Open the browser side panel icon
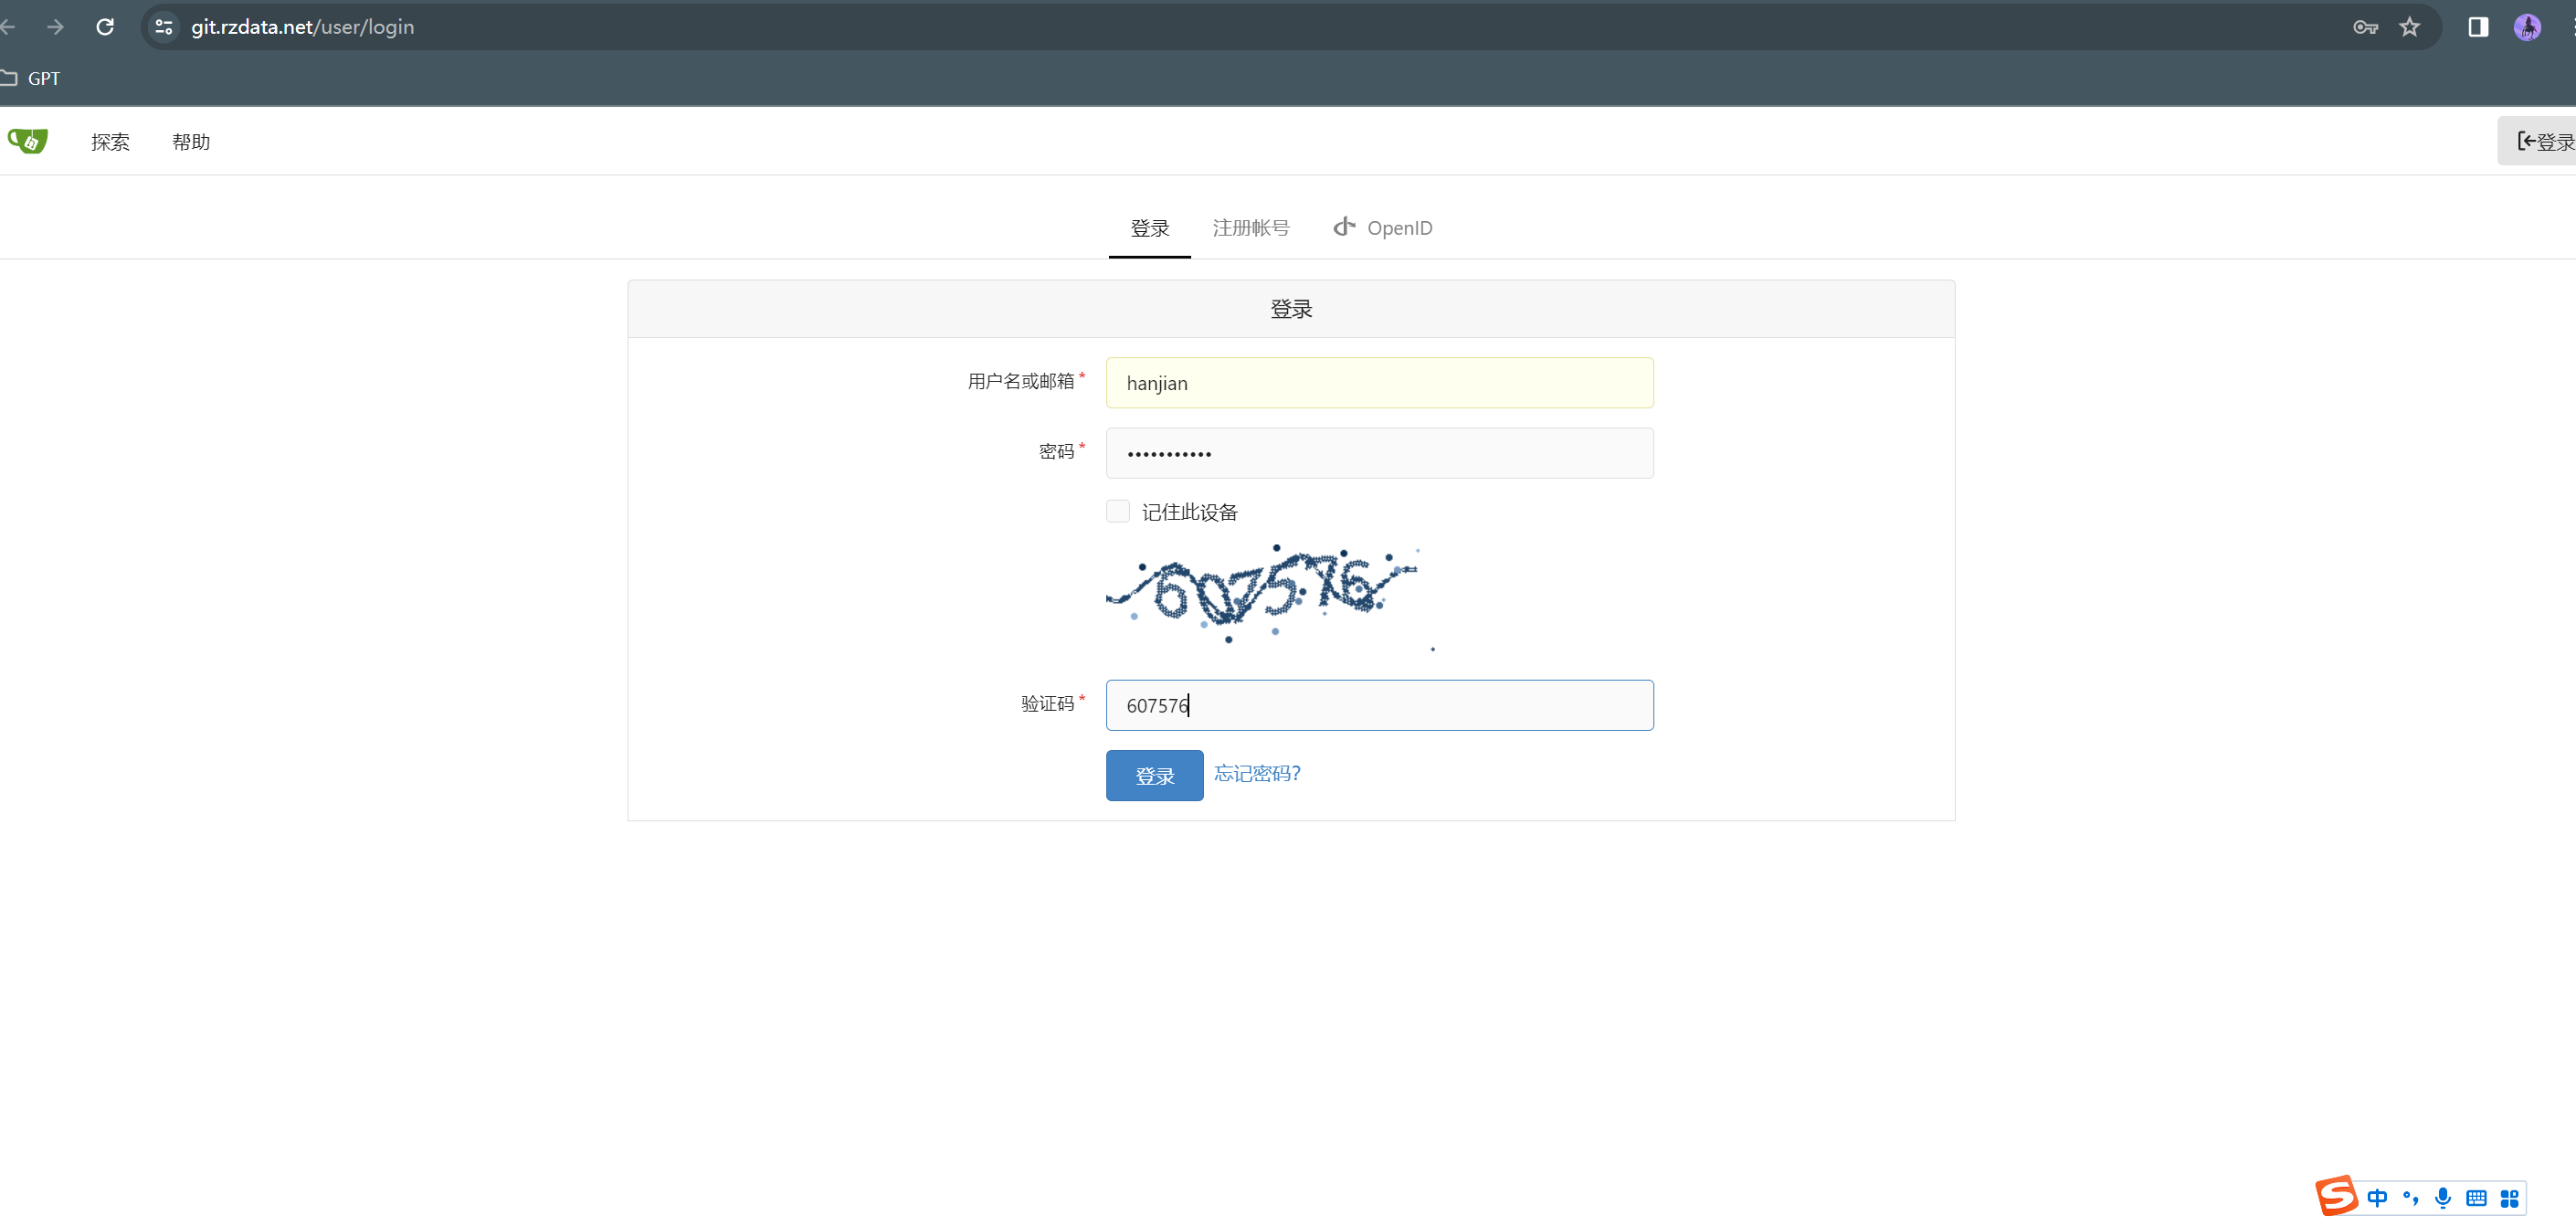This screenshot has height=1226, width=2576. 2478,27
